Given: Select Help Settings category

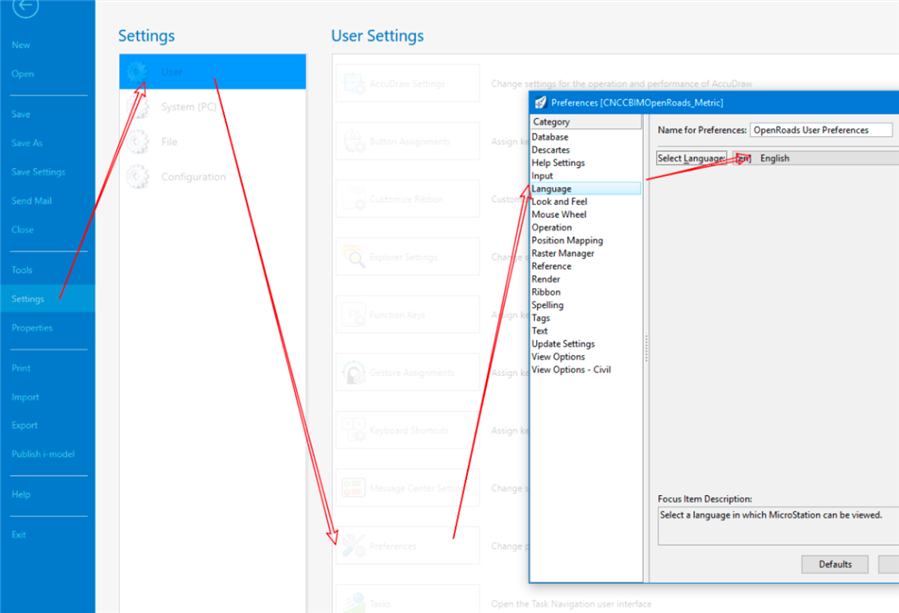Looking at the screenshot, I should (x=558, y=163).
